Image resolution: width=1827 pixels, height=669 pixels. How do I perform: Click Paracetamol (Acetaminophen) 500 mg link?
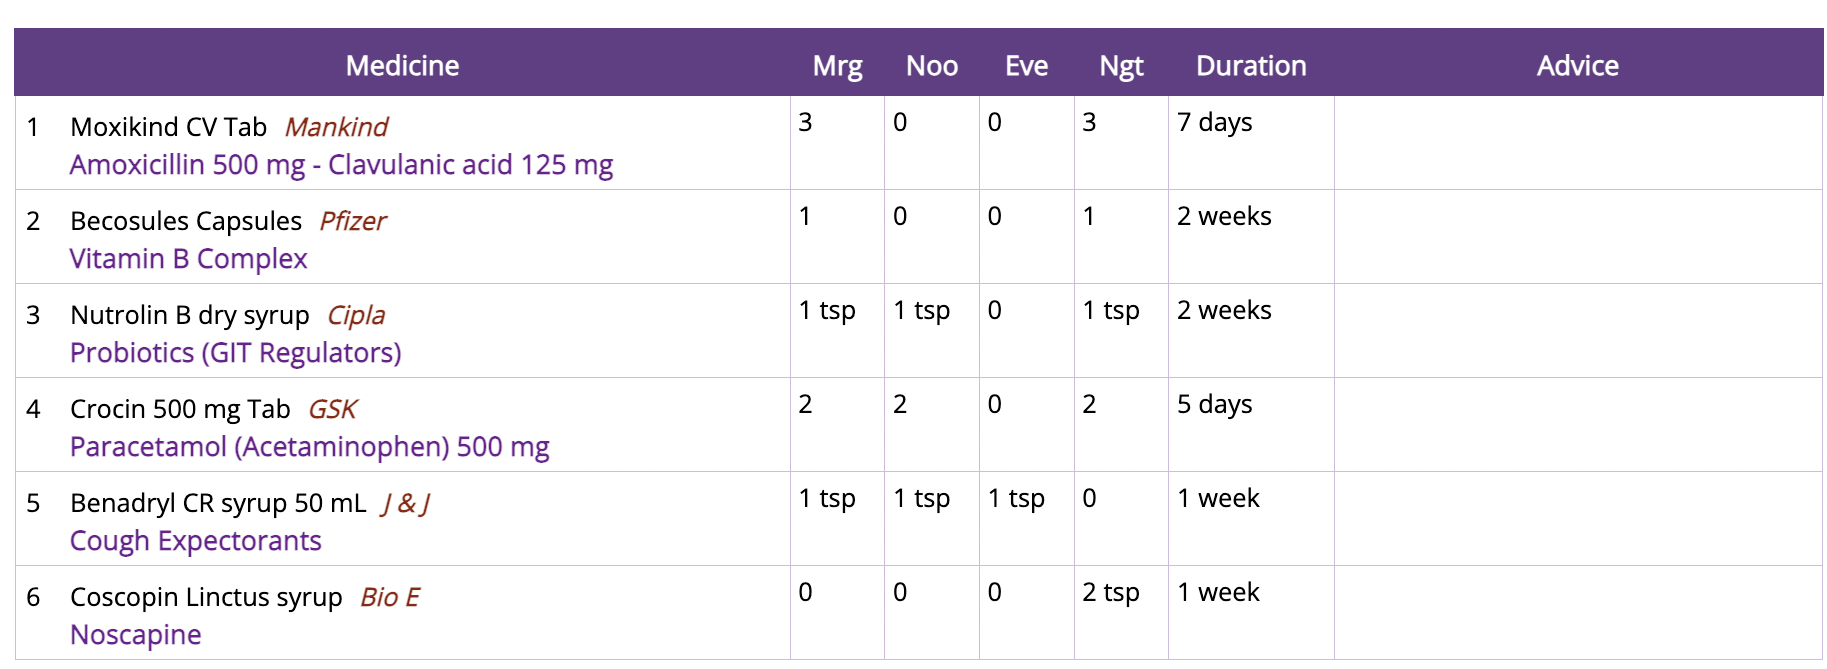pos(309,447)
